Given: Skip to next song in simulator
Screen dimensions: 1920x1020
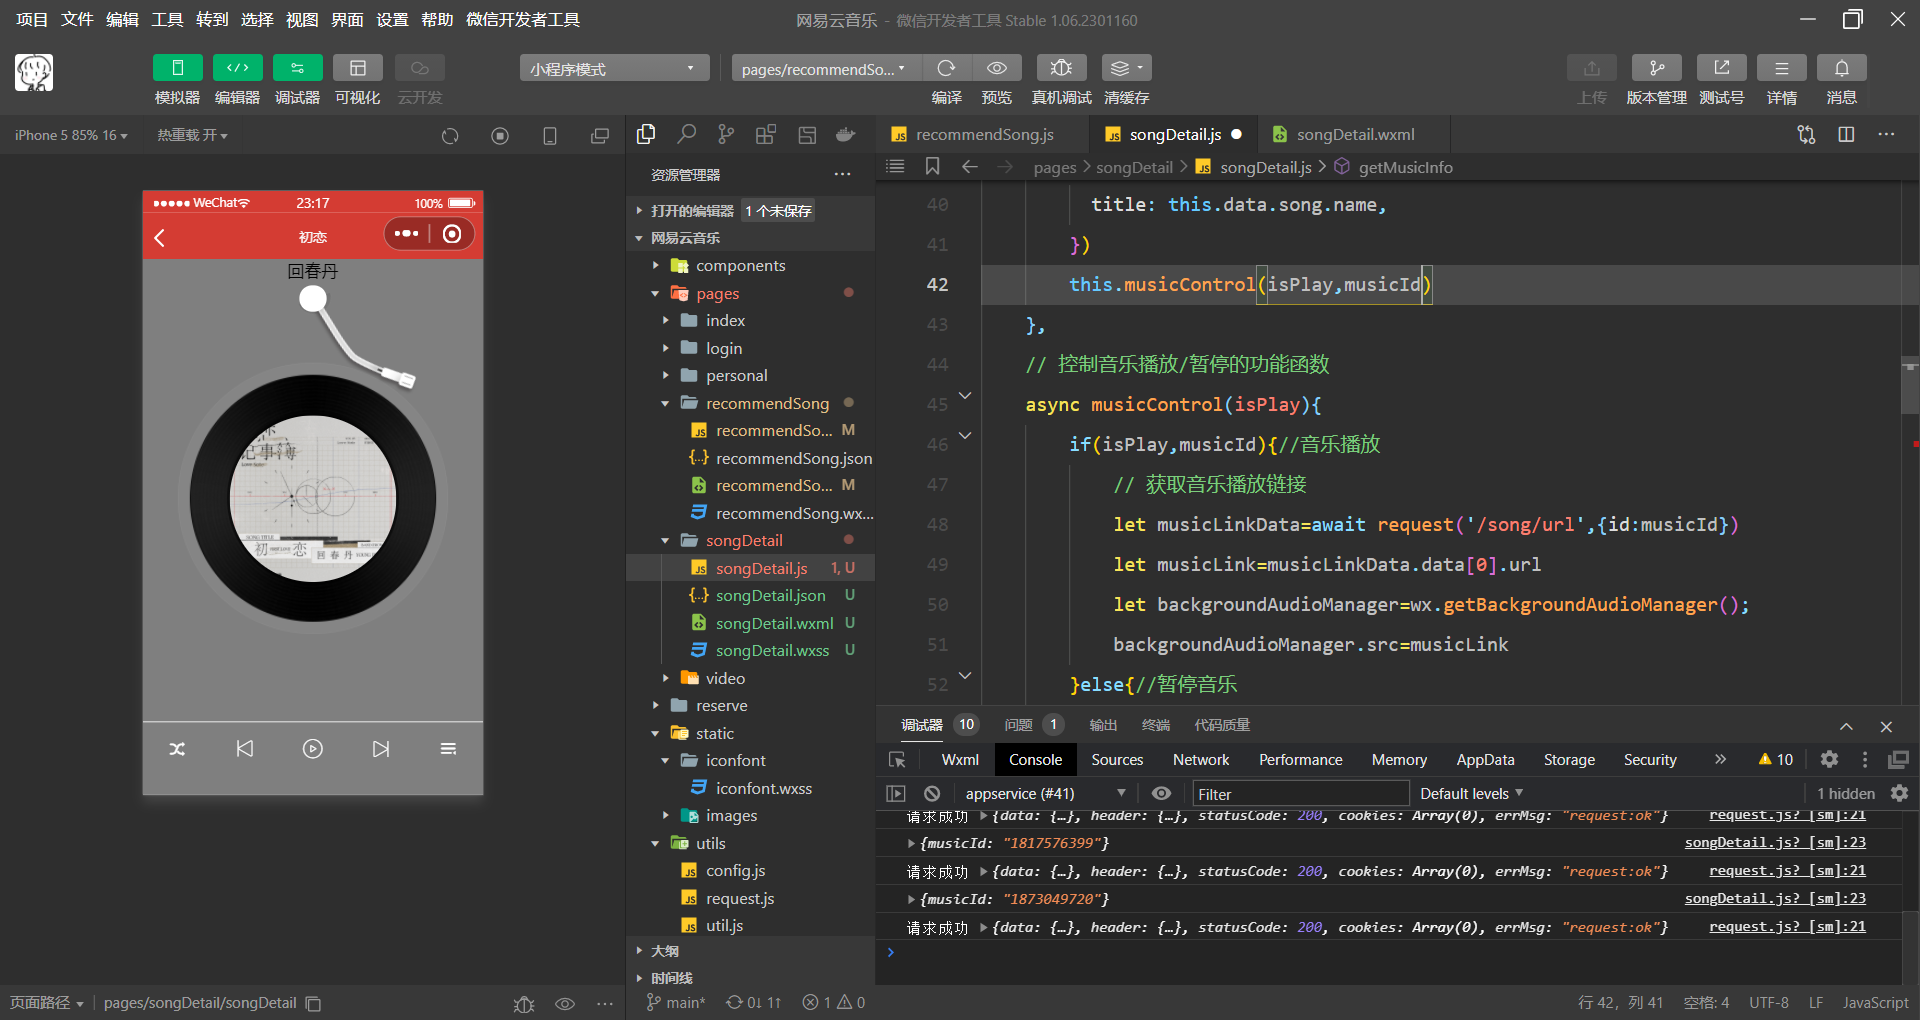Looking at the screenshot, I should tap(381, 749).
